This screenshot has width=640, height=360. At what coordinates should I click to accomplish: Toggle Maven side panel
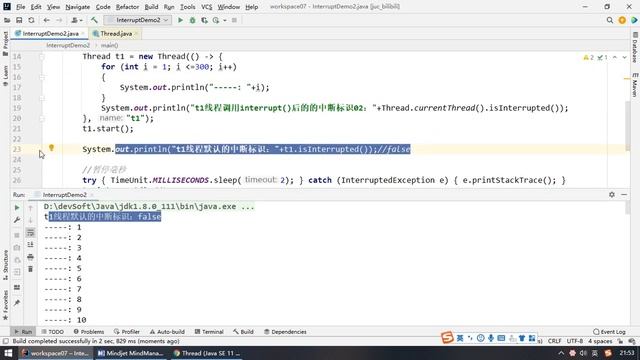tap(635, 85)
